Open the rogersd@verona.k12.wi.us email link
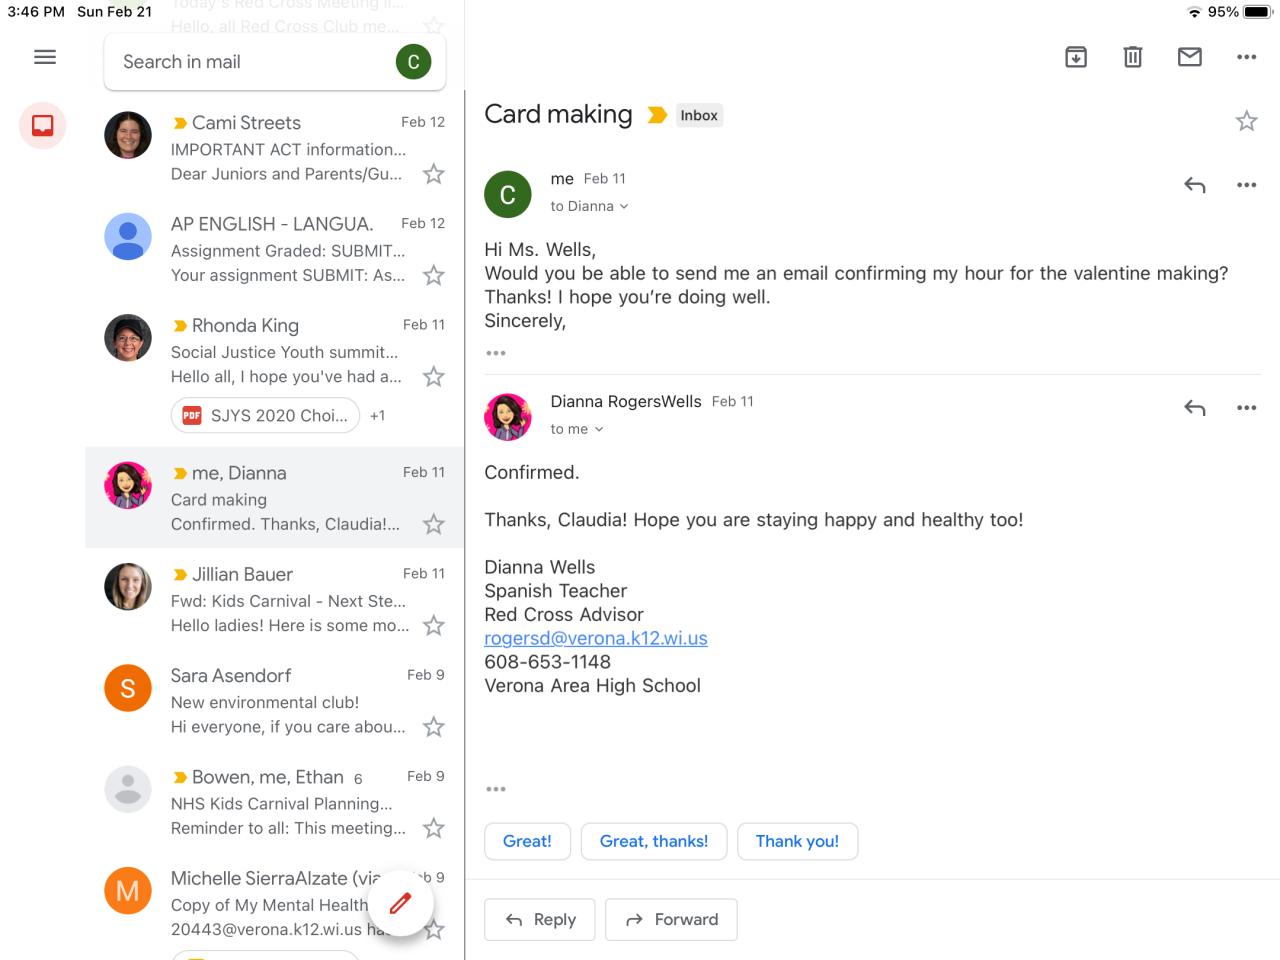Image resolution: width=1280 pixels, height=960 pixels. click(596, 638)
